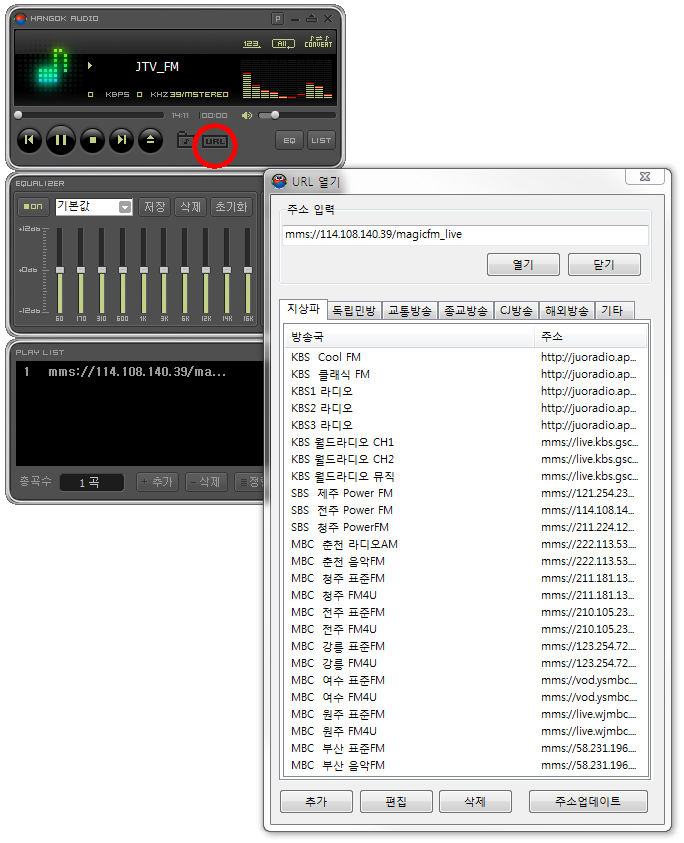Click the equalizer 삭제 button

190,206
